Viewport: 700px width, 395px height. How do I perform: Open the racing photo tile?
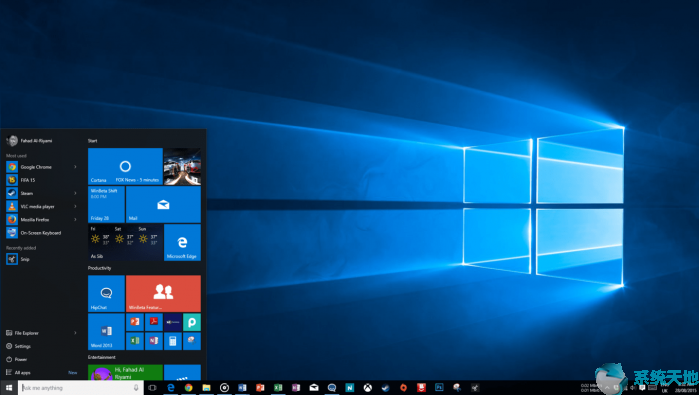coord(182,166)
